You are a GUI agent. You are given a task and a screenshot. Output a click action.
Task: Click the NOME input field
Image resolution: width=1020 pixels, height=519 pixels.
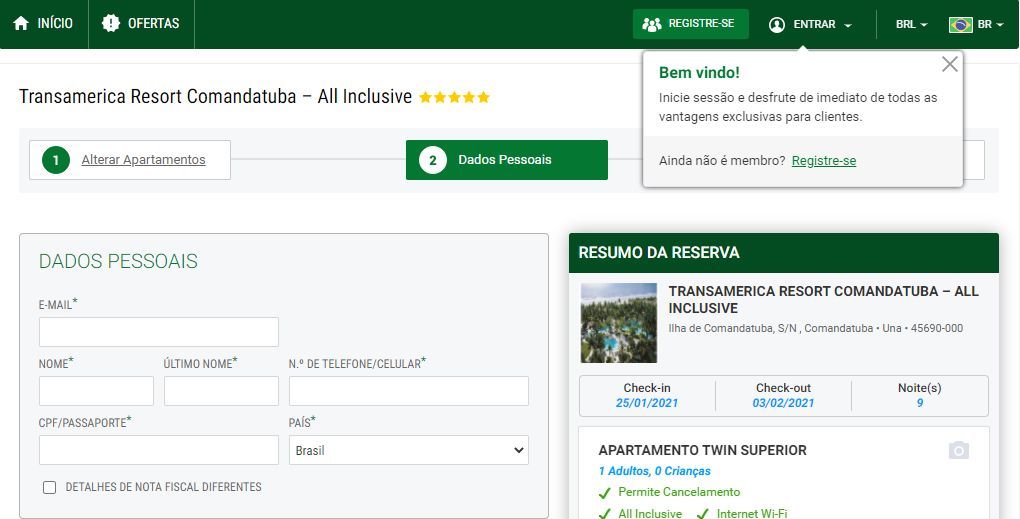pos(96,391)
